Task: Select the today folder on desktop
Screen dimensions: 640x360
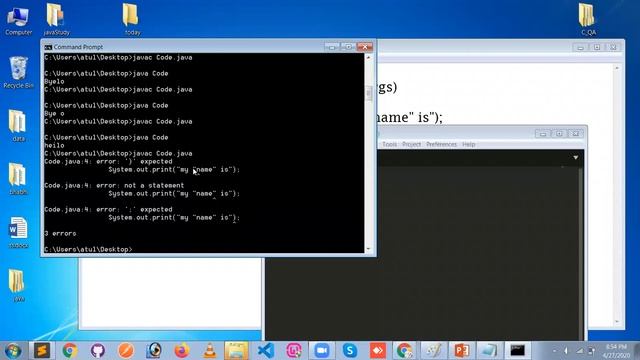Action: point(131,20)
